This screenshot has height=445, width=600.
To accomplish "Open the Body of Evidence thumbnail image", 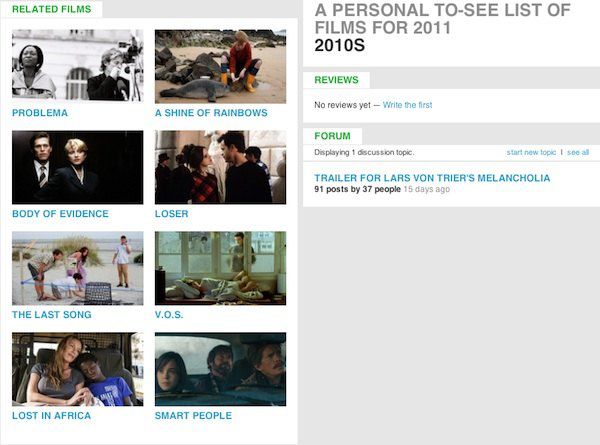I will pyautogui.click(x=78, y=167).
